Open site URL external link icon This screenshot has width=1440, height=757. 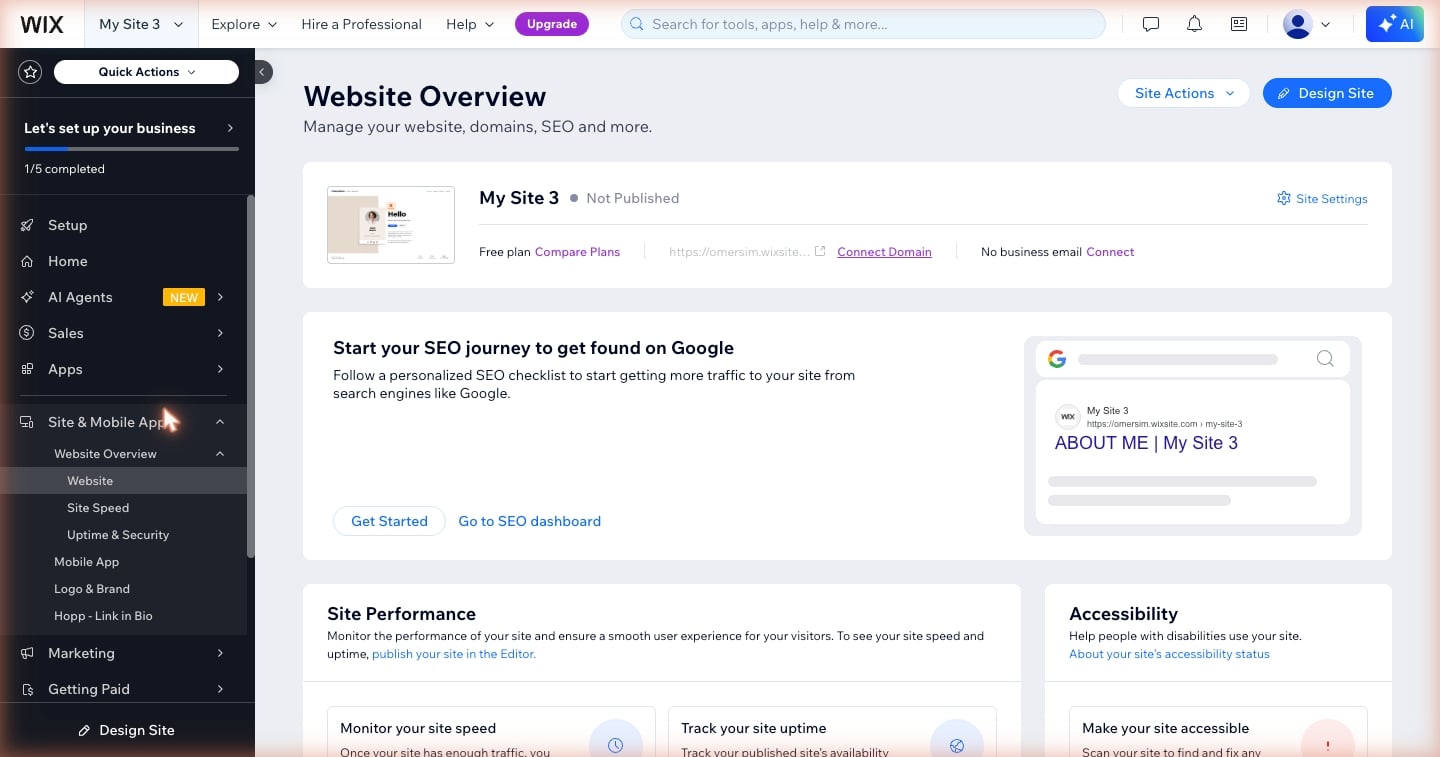(820, 251)
